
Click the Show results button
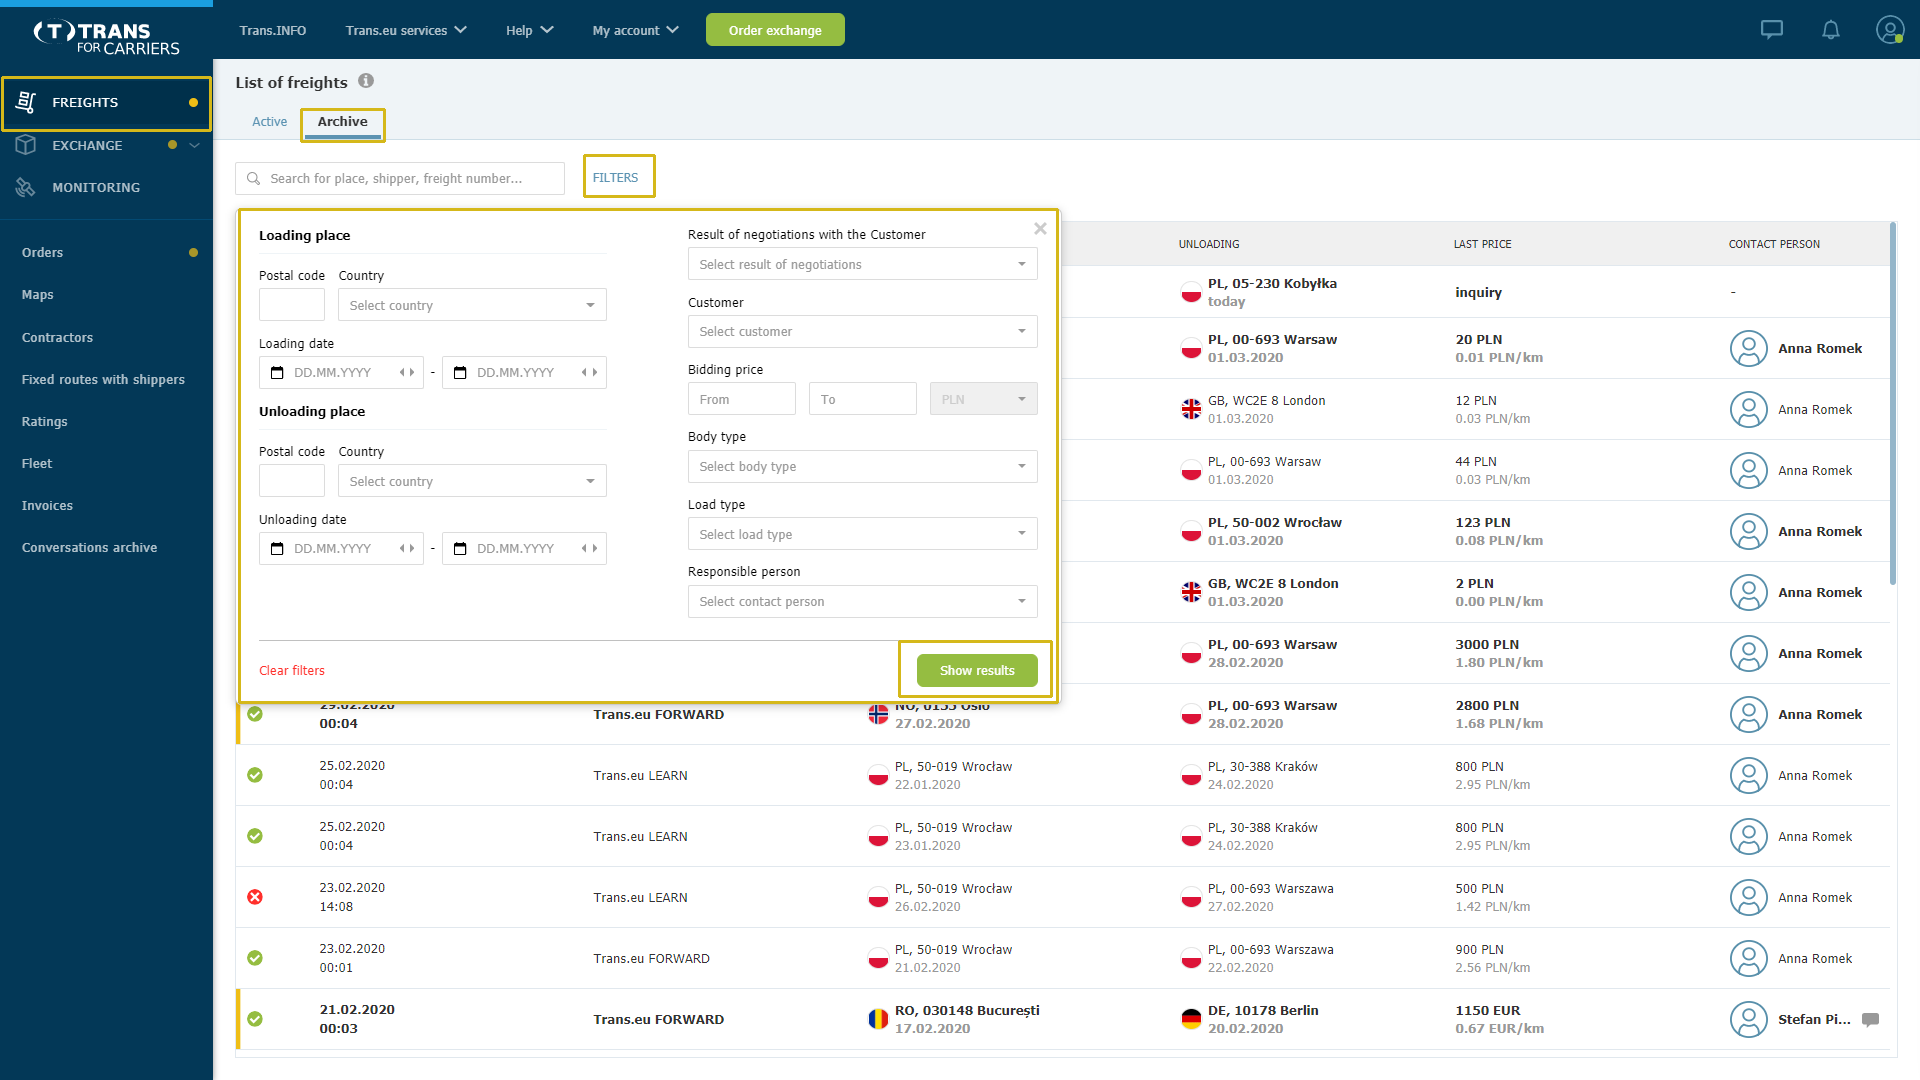[977, 670]
